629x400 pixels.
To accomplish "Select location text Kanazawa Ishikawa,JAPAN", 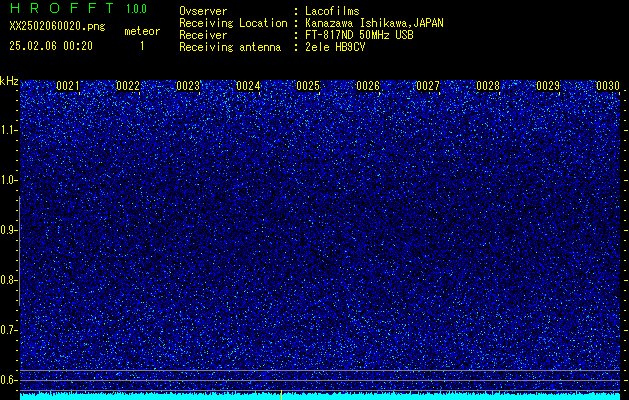I will click(x=374, y=23).
